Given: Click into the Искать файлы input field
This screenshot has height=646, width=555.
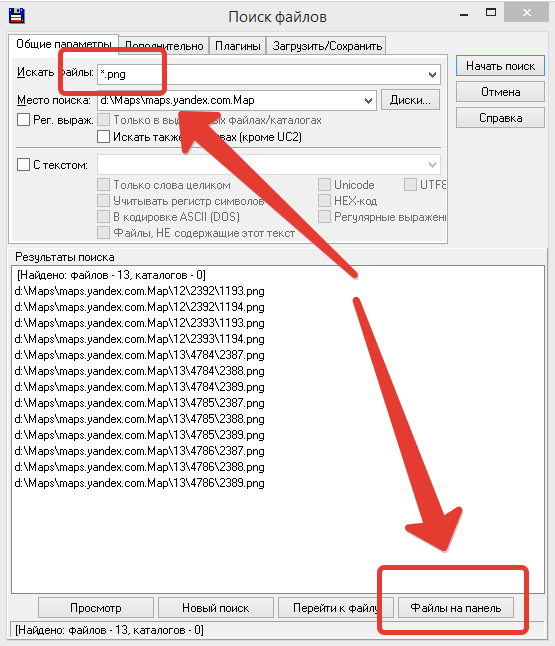Looking at the screenshot, I should [261, 75].
